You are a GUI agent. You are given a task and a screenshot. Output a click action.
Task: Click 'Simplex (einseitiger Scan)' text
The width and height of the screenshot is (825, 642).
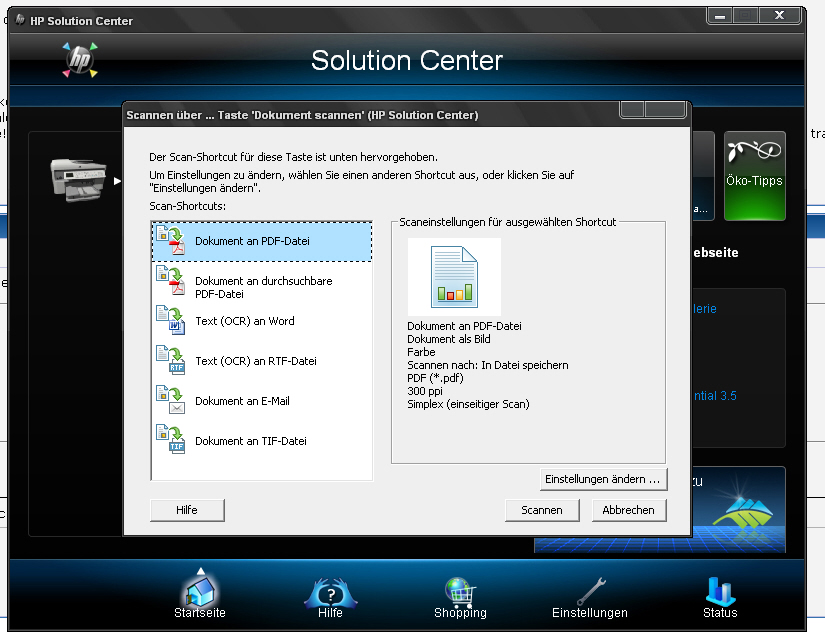click(x=468, y=404)
